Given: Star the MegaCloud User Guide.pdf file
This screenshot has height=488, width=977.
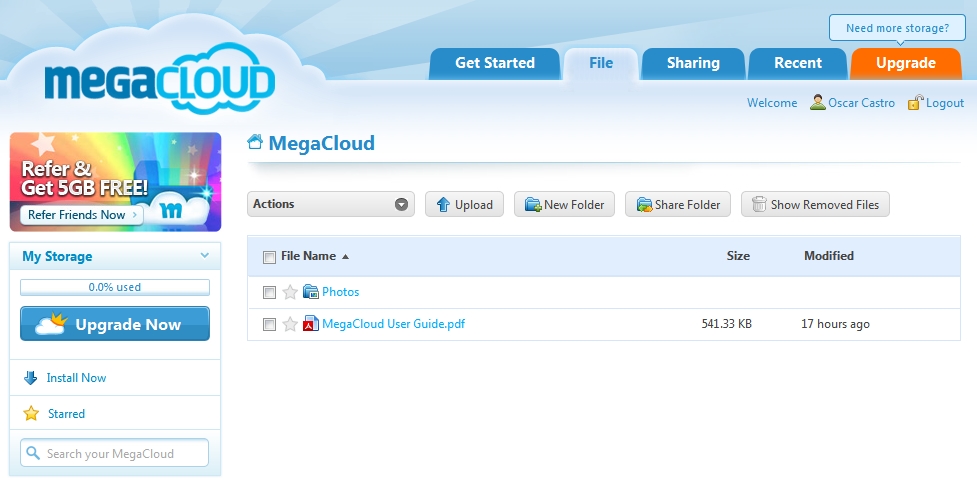Looking at the screenshot, I should (x=290, y=324).
